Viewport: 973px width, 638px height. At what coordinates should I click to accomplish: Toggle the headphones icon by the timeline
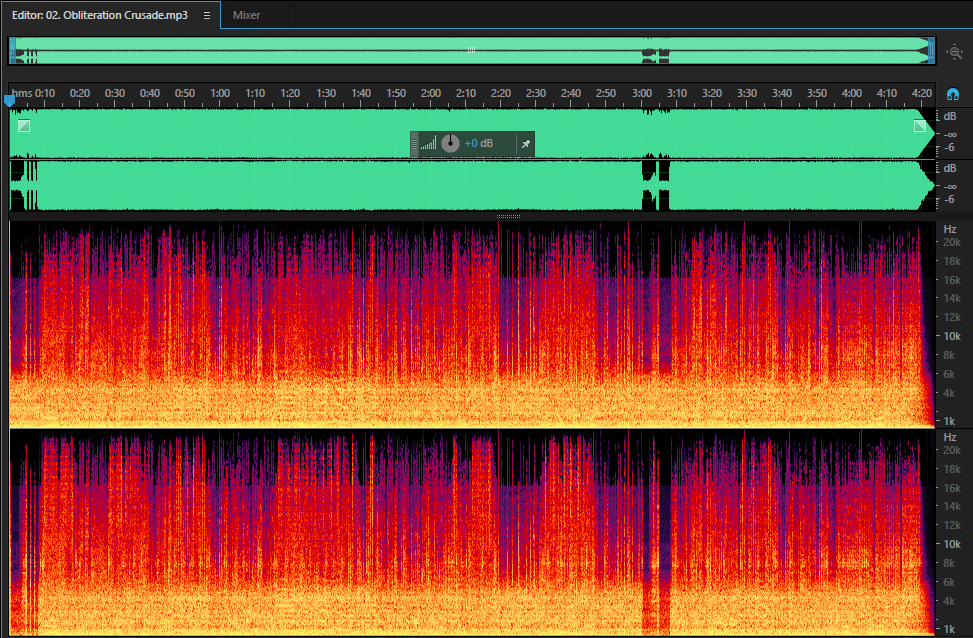(953, 94)
